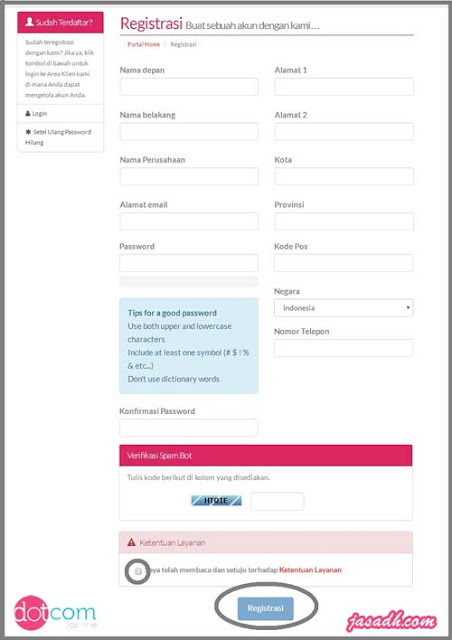This screenshot has width=452, height=640.
Task: Submit the form with the Registrasi button
Action: (265, 608)
